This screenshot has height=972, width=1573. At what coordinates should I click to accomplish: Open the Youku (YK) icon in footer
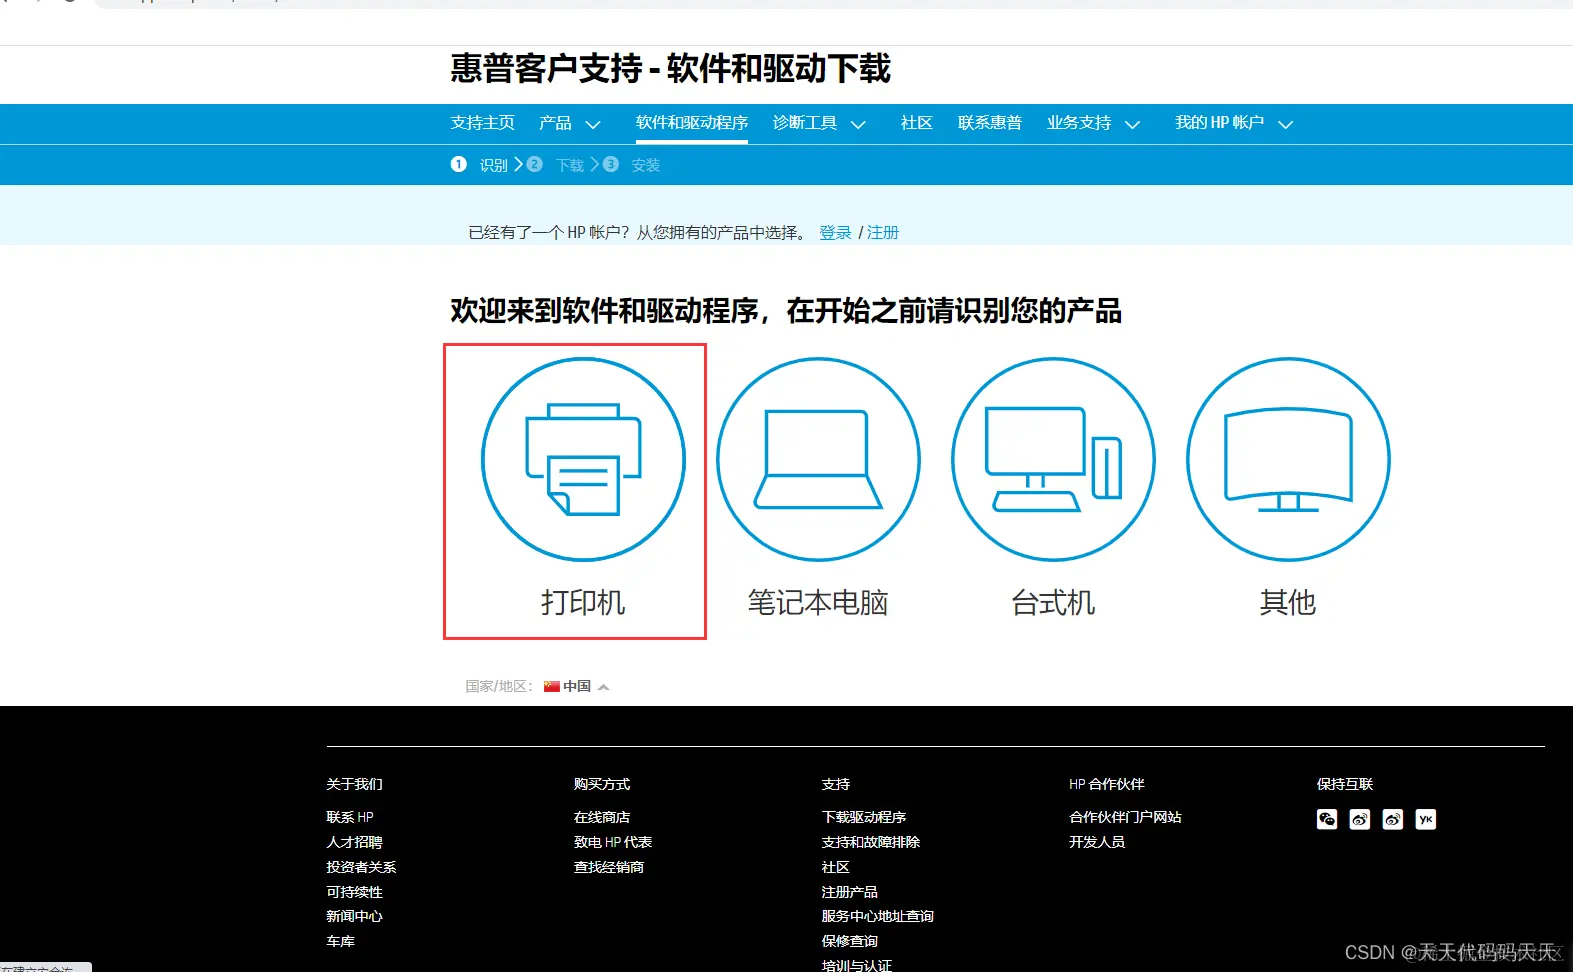[1426, 819]
